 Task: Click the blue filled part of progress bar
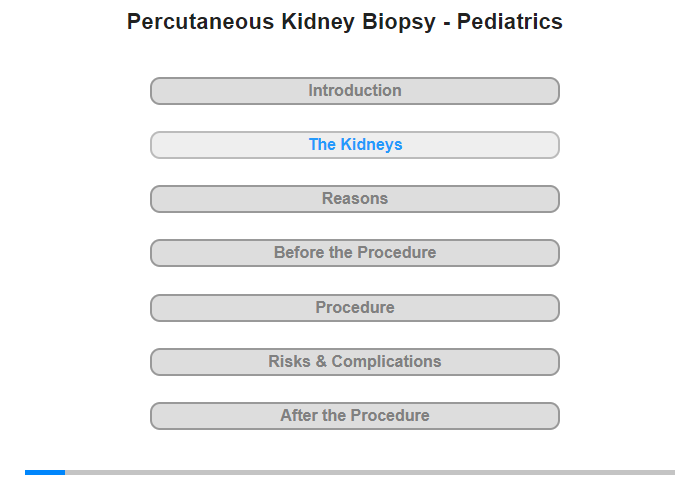coord(45,472)
